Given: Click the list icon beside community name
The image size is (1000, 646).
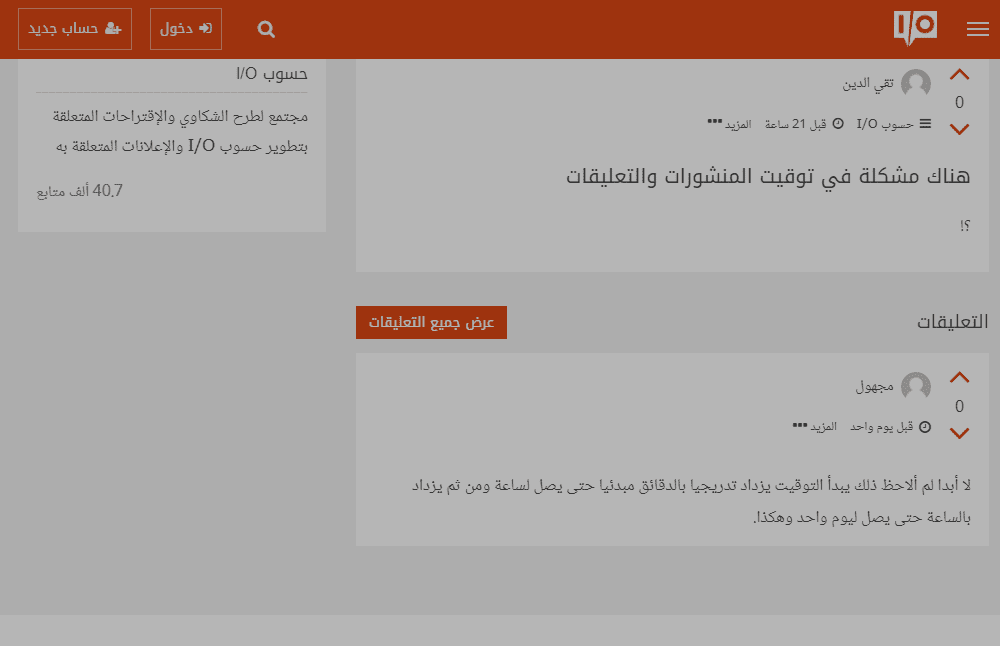Looking at the screenshot, I should point(925,124).
